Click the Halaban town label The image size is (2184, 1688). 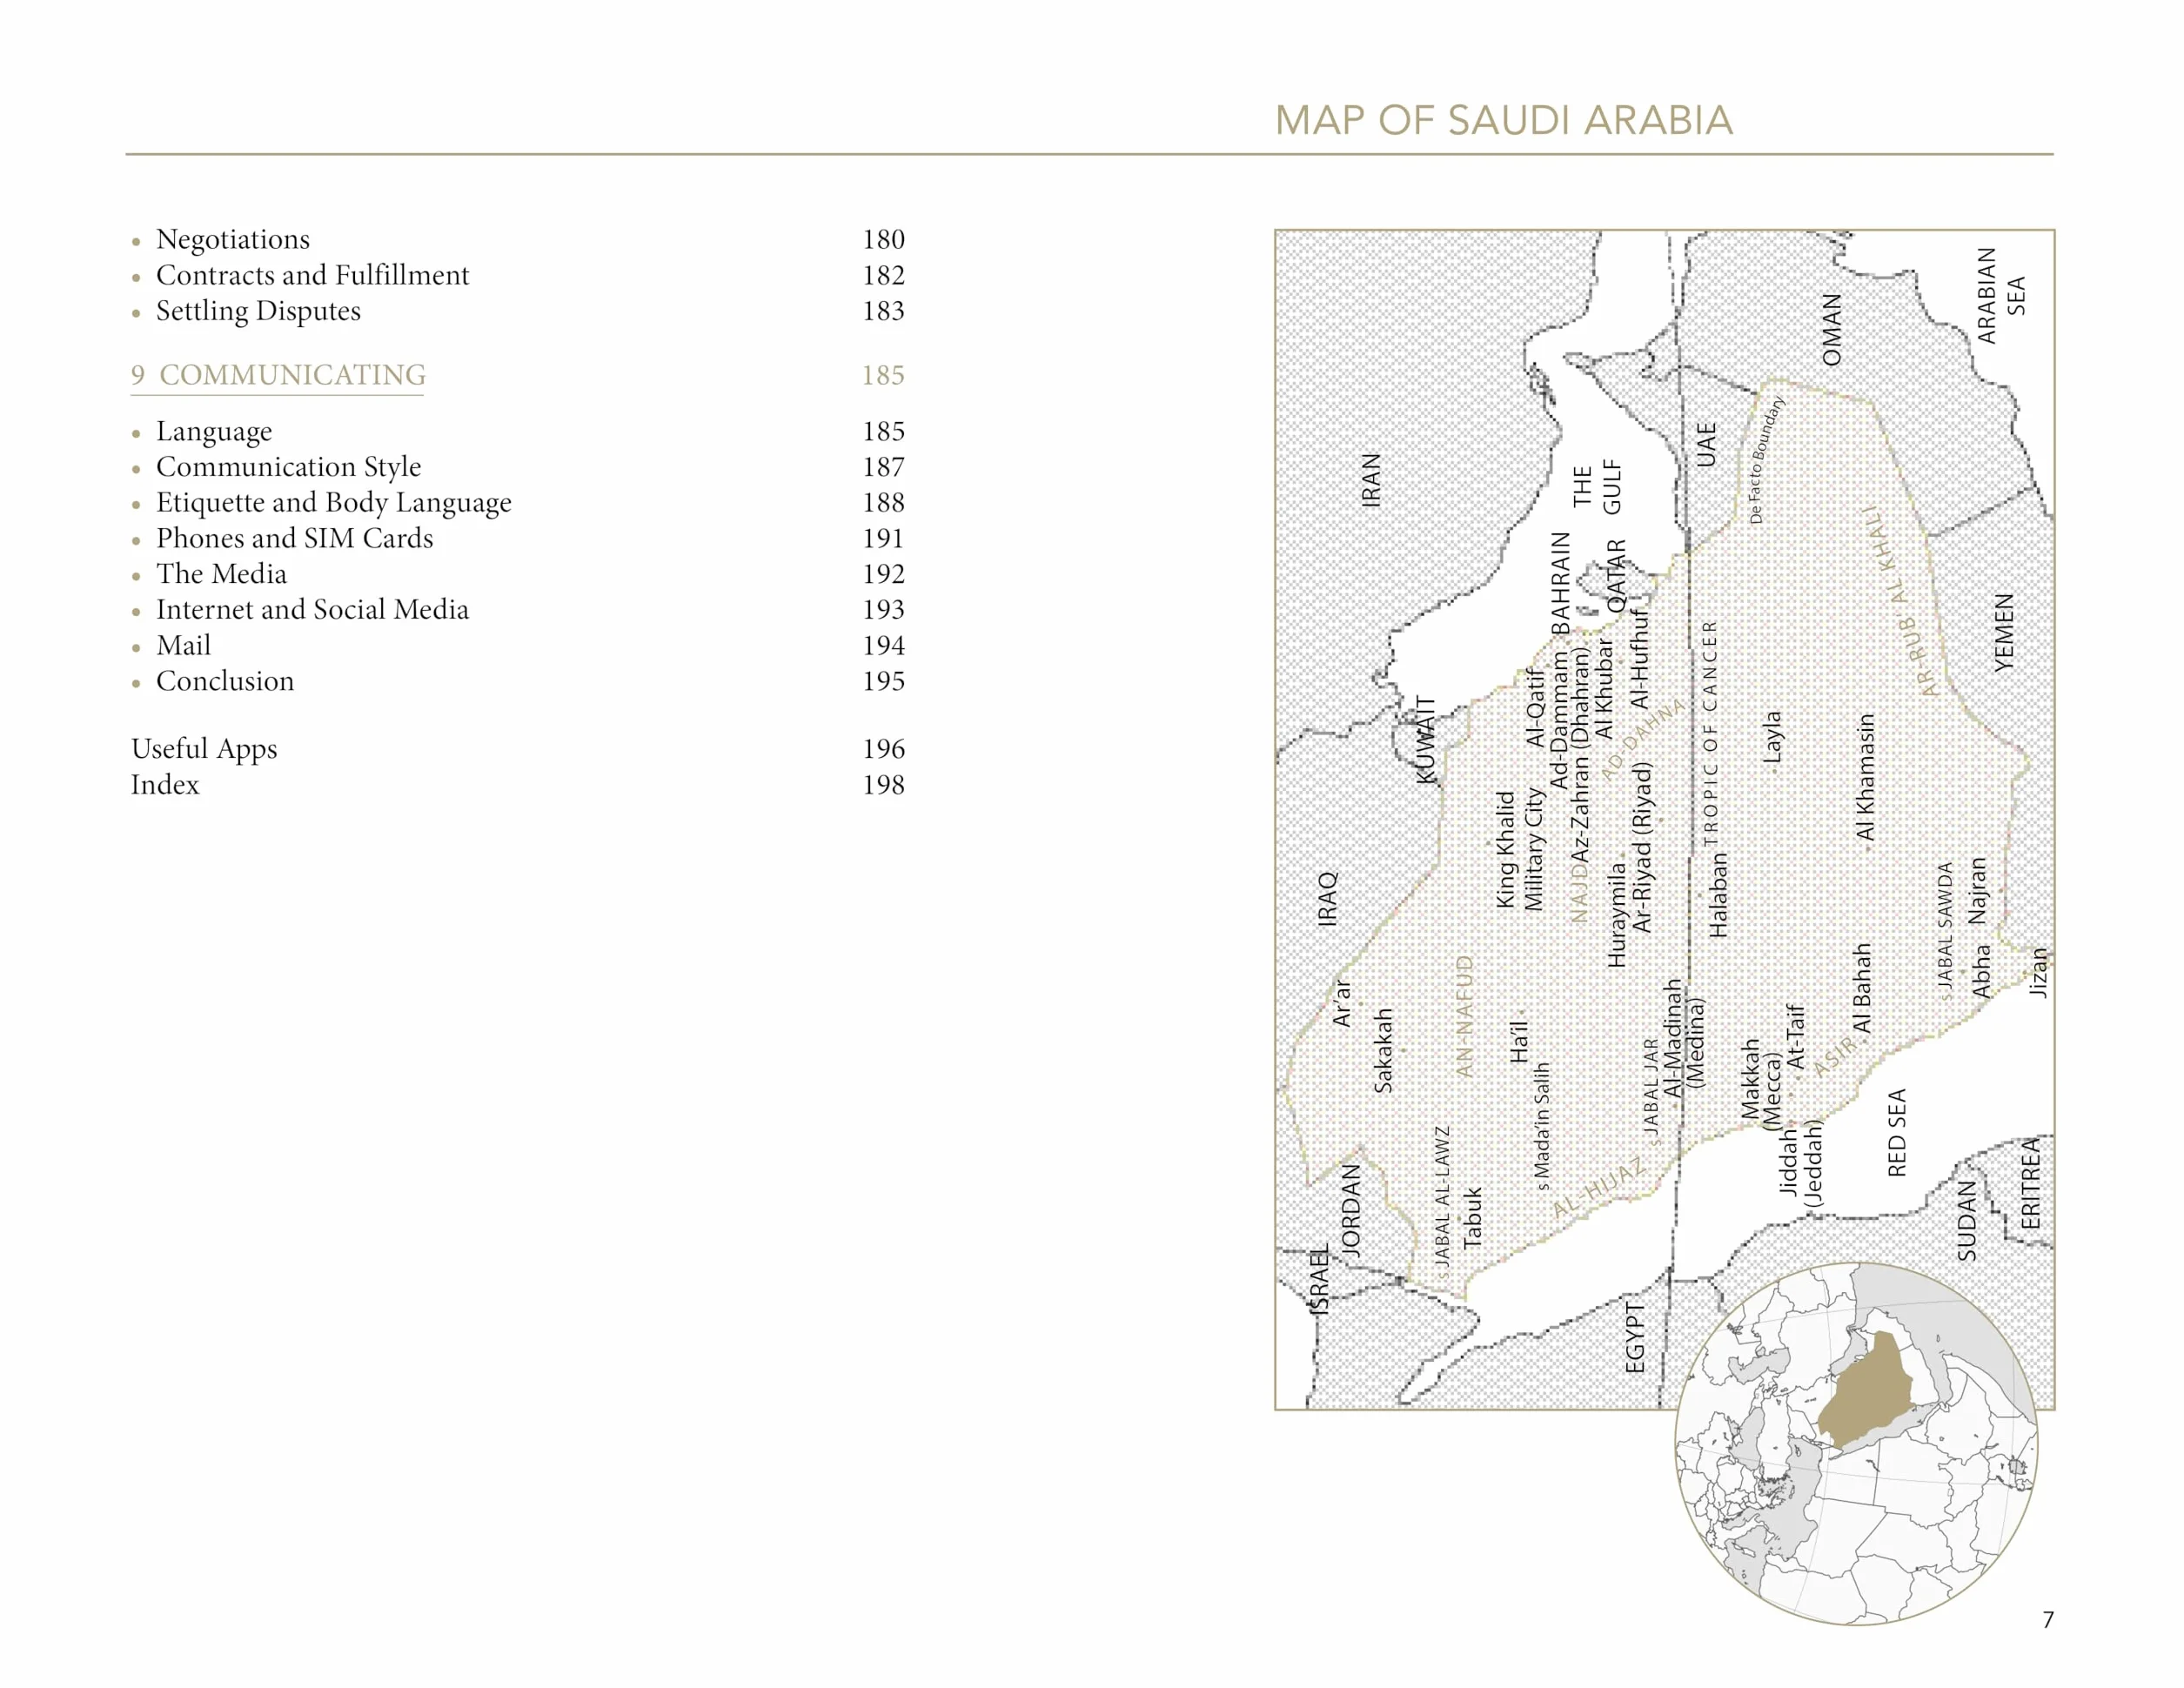point(1718,895)
